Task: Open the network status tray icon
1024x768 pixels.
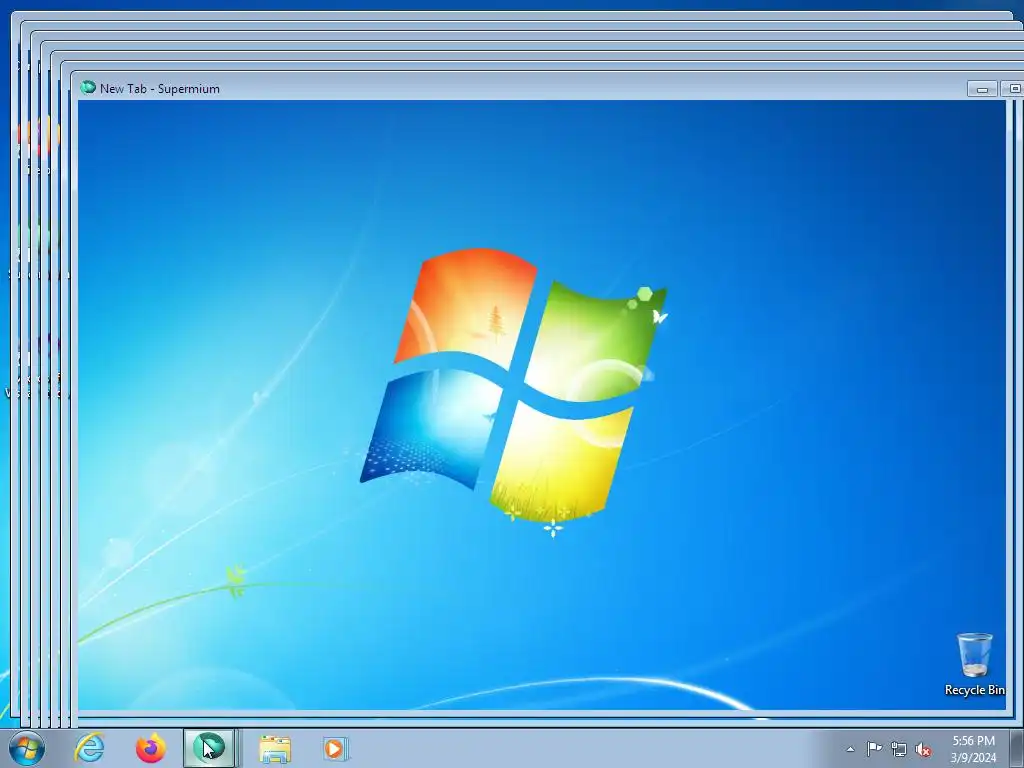Action: (x=899, y=749)
